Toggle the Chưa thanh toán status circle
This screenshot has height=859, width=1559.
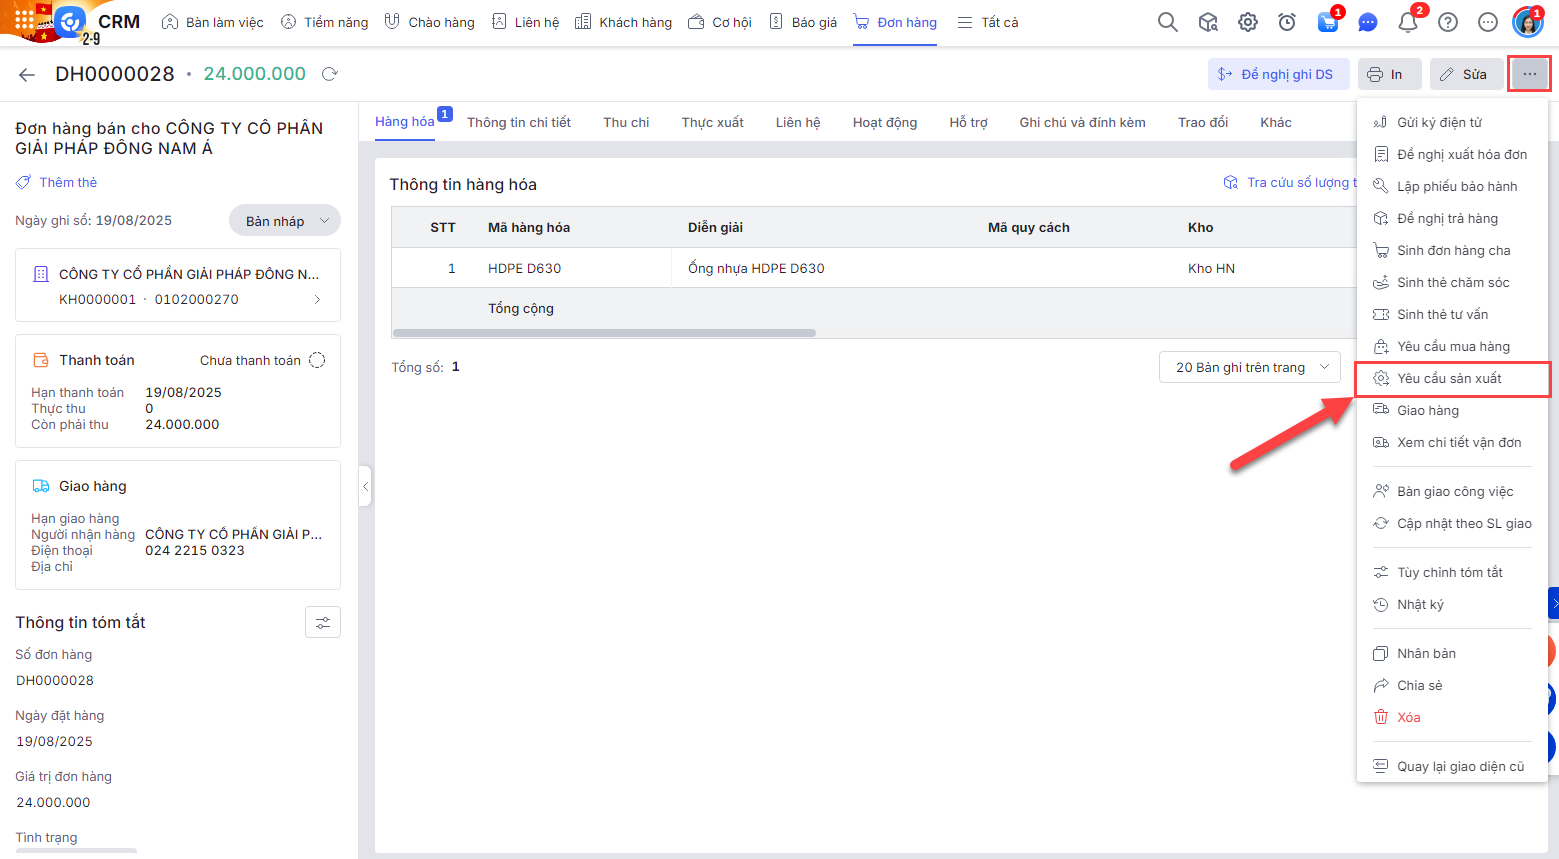pyautogui.click(x=317, y=360)
